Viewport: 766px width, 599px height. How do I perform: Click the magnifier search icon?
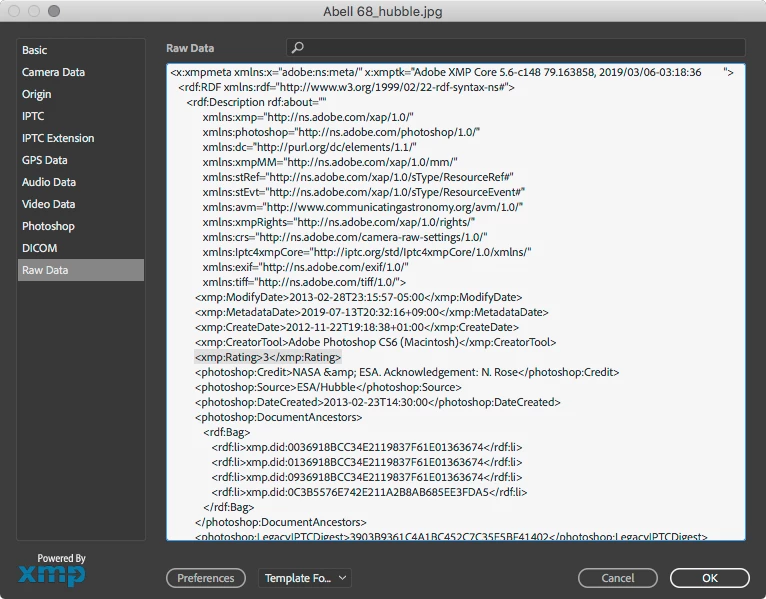tap(298, 47)
